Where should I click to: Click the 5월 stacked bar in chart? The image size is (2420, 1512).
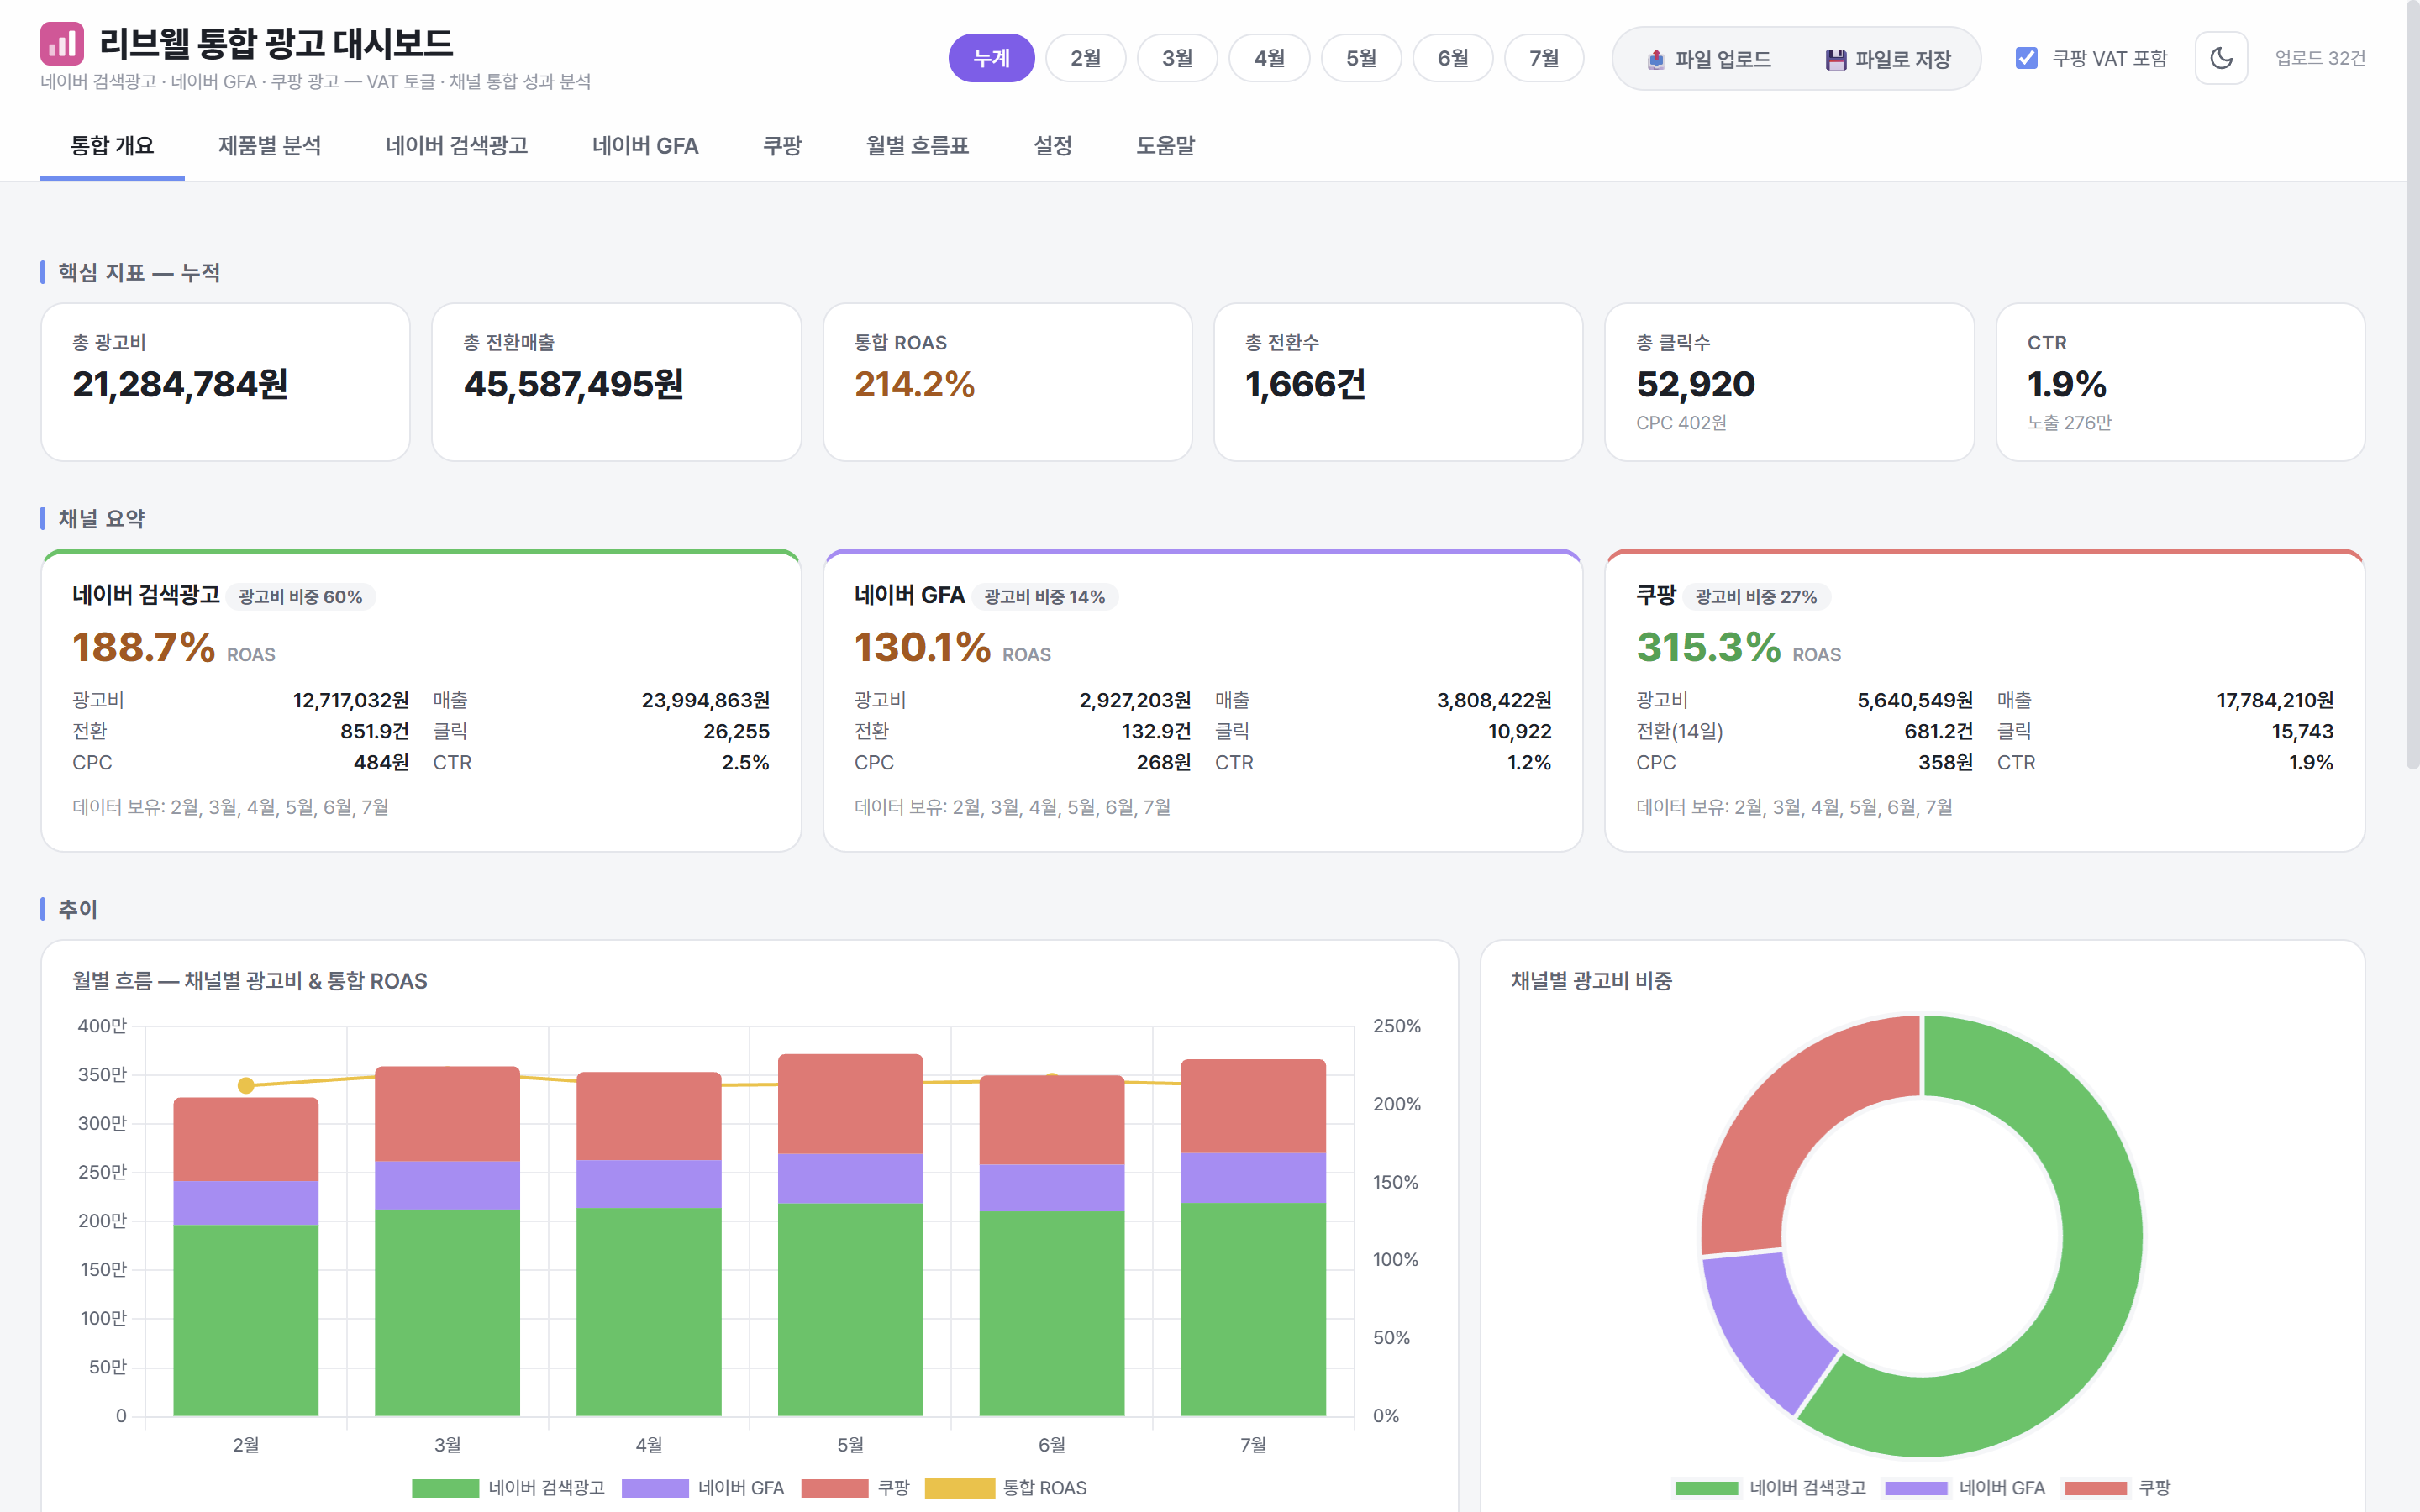[x=850, y=1235]
